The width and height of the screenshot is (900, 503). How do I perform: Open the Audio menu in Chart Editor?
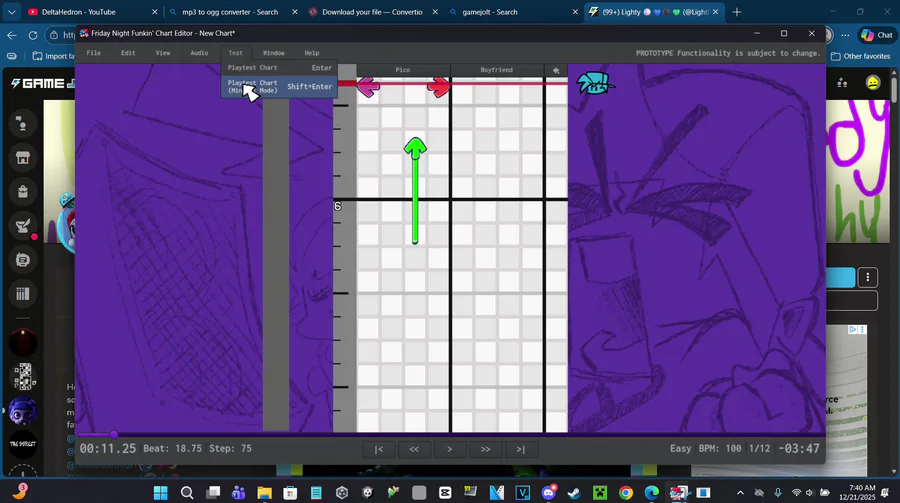point(199,53)
